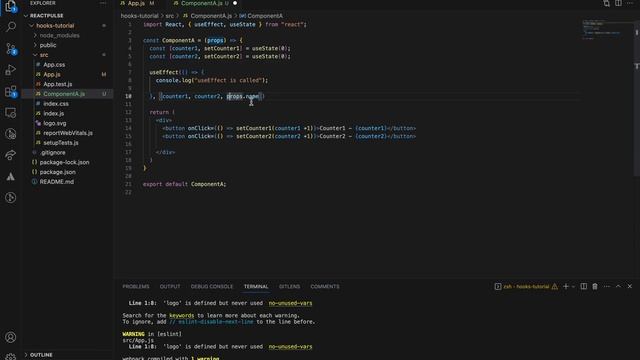The image size is (640, 360).
Task: Close the terminal panel with X icon
Action: 629,287
